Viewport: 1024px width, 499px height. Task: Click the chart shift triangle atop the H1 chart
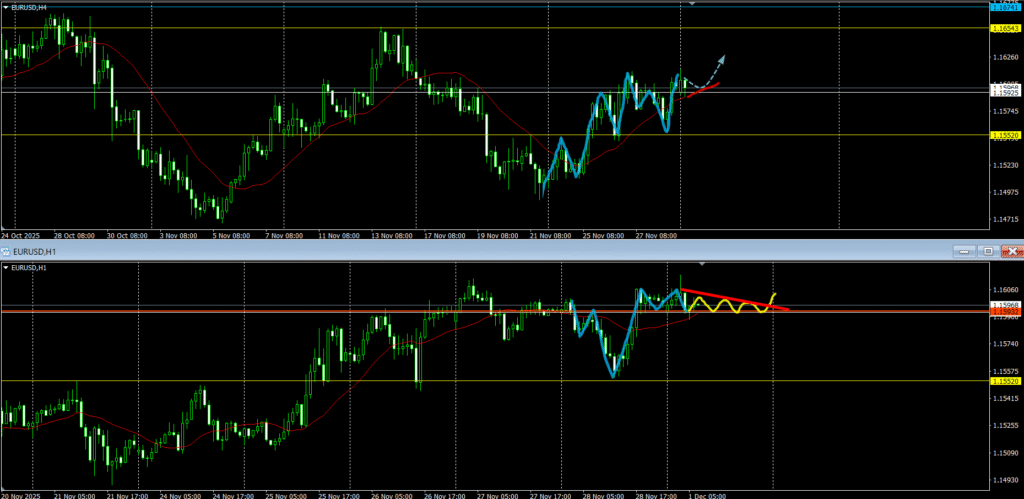703,264
